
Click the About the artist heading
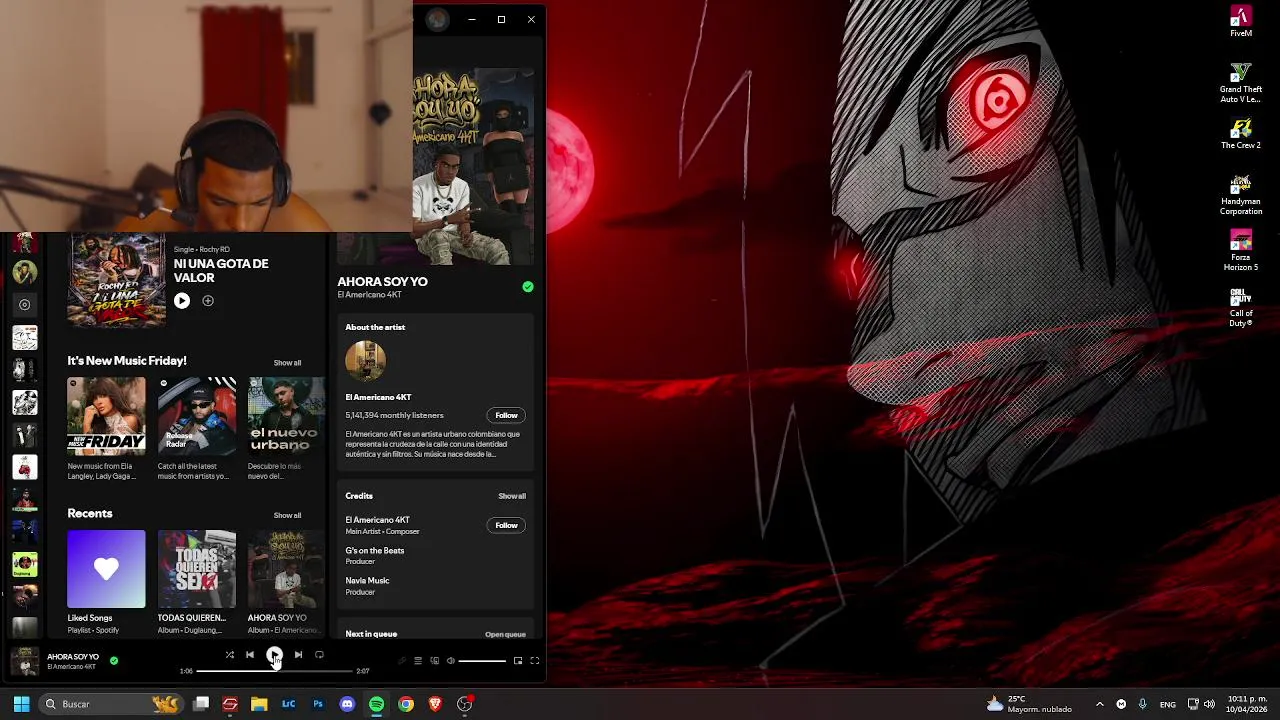click(x=375, y=327)
